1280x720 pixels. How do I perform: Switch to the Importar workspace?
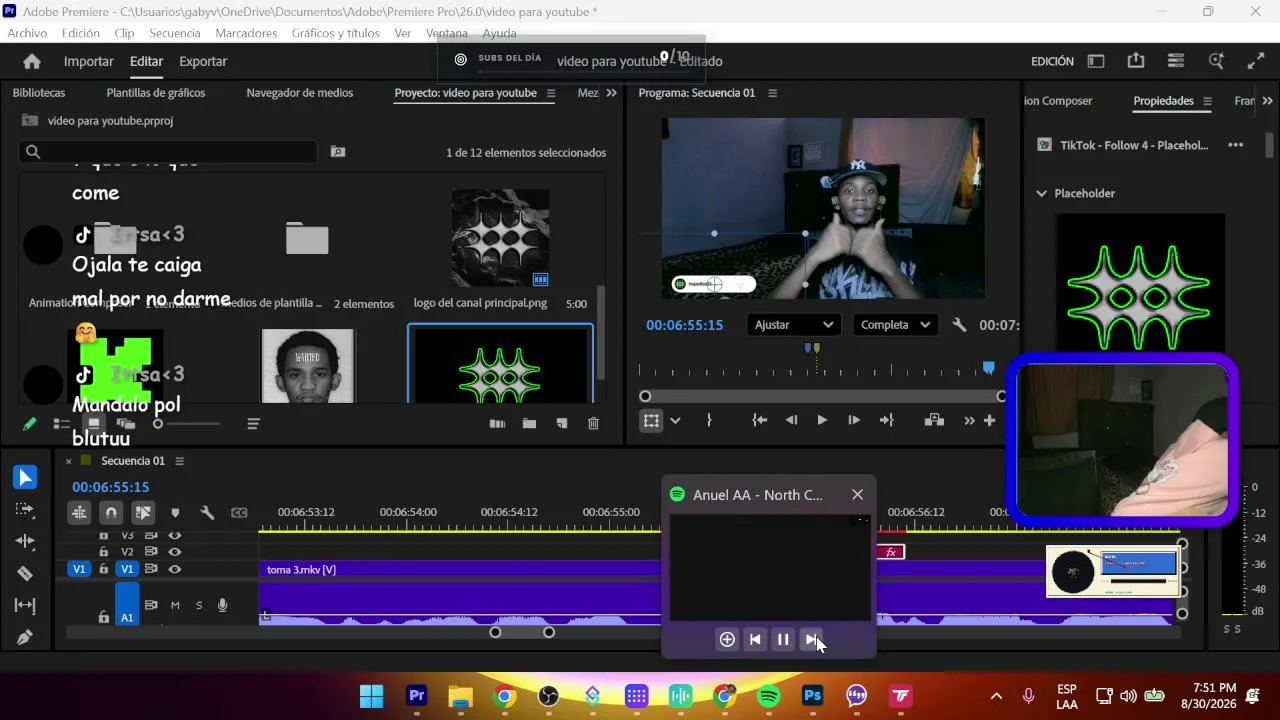(89, 61)
